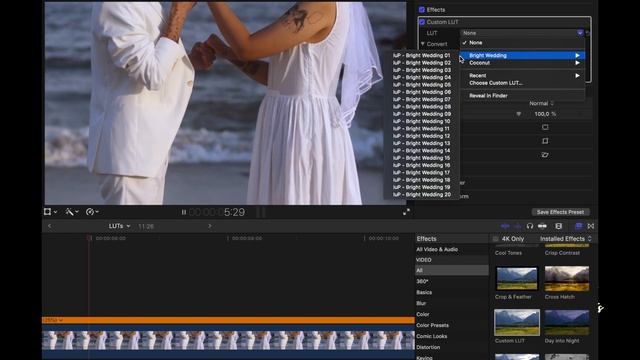Open the retime speed menu

tap(92, 212)
